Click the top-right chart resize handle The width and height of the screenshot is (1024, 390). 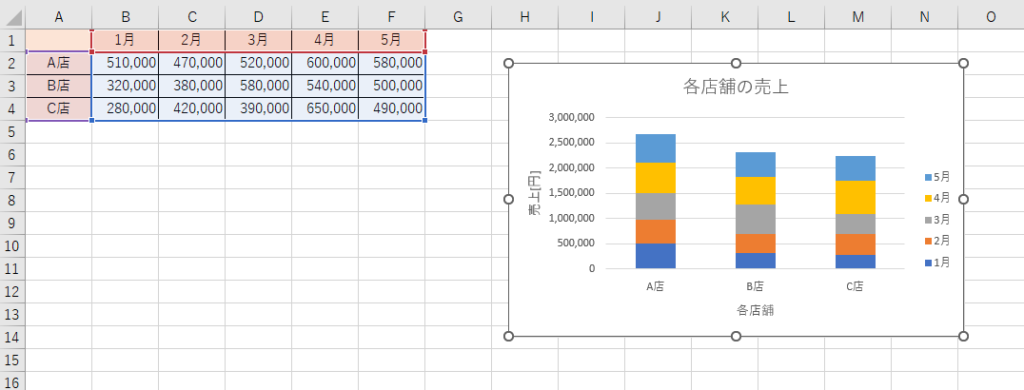click(x=963, y=63)
